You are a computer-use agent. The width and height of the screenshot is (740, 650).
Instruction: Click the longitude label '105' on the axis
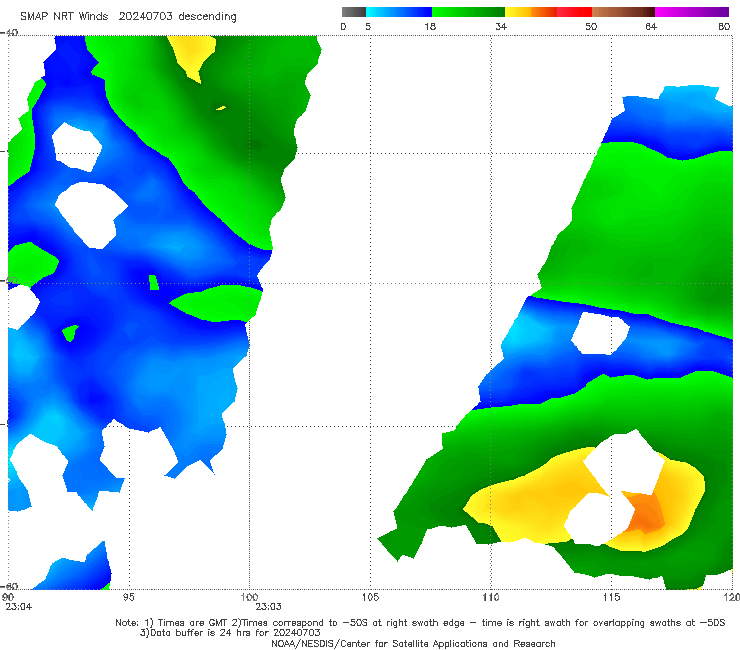tap(370, 597)
